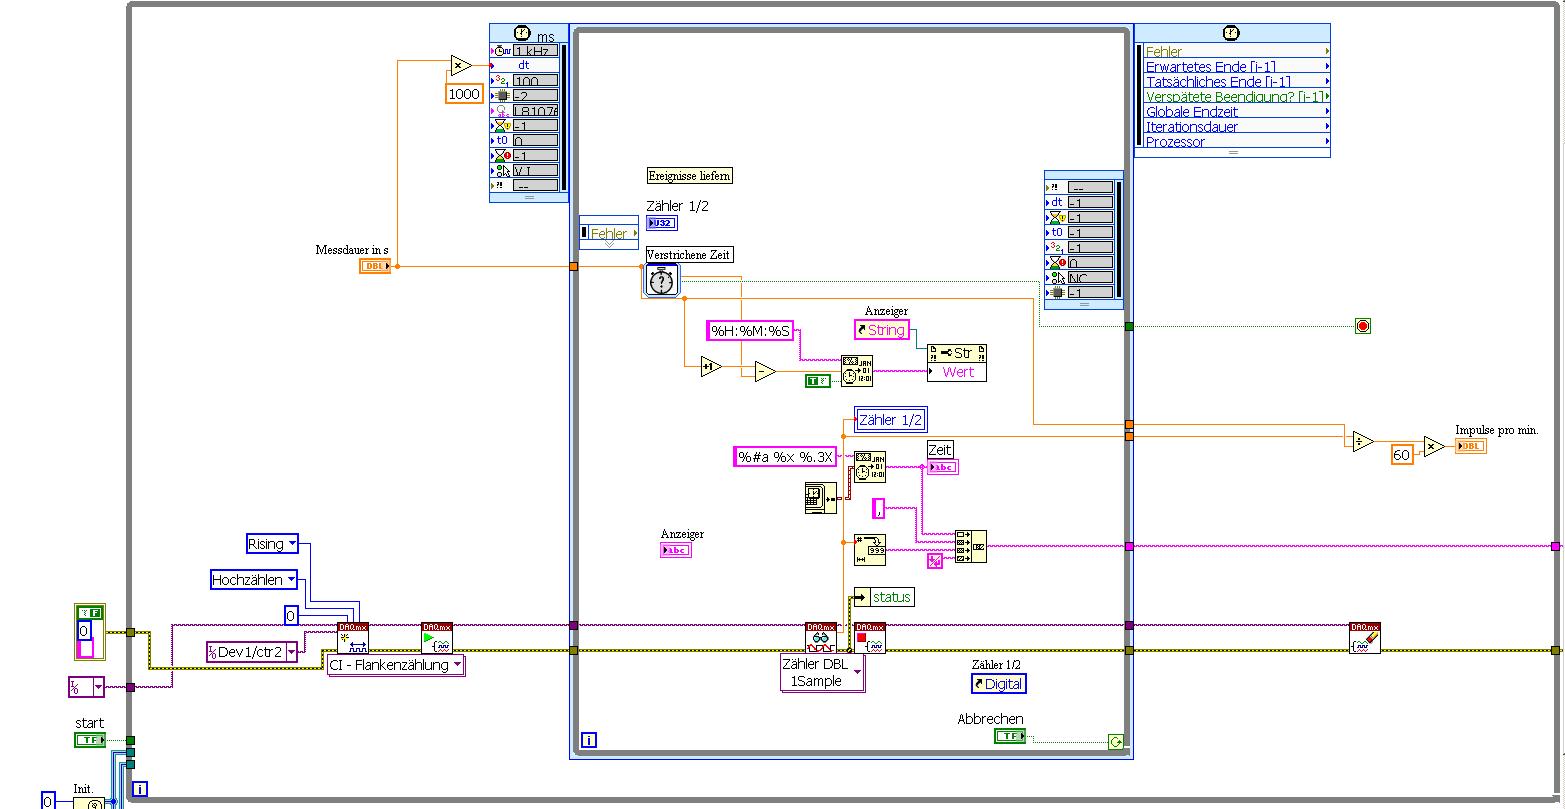Click the Impulse pro min. DBL indicator terminal
The width and height of the screenshot is (1565, 809).
click(1470, 446)
